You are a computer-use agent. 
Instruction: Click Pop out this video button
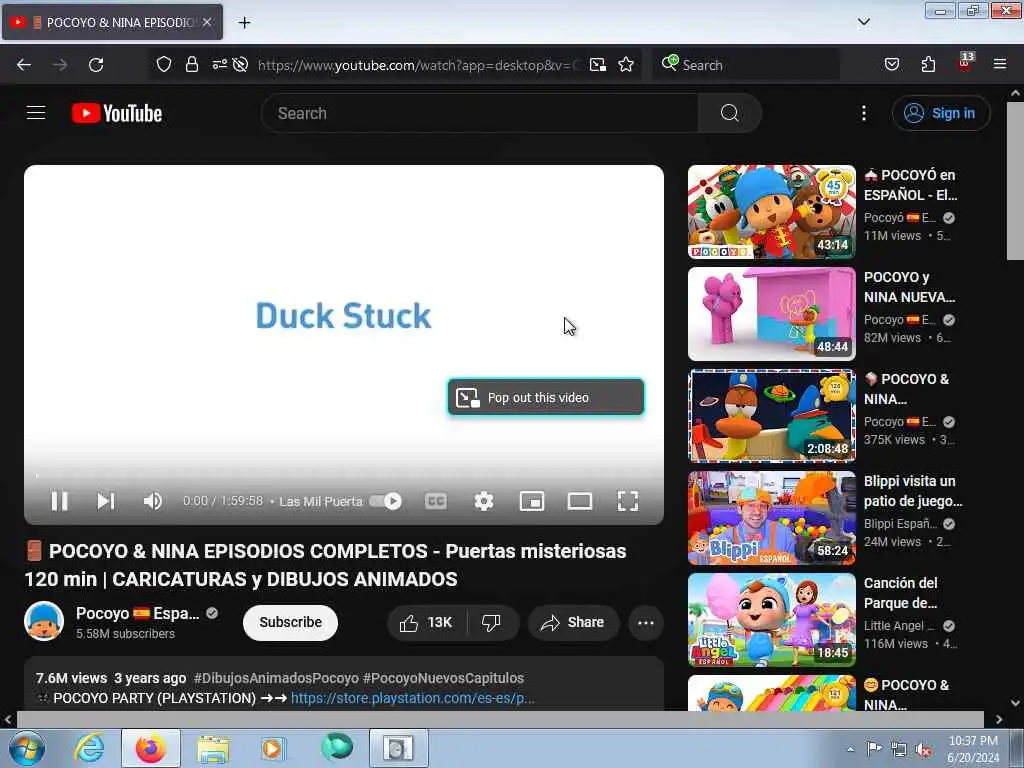click(546, 397)
